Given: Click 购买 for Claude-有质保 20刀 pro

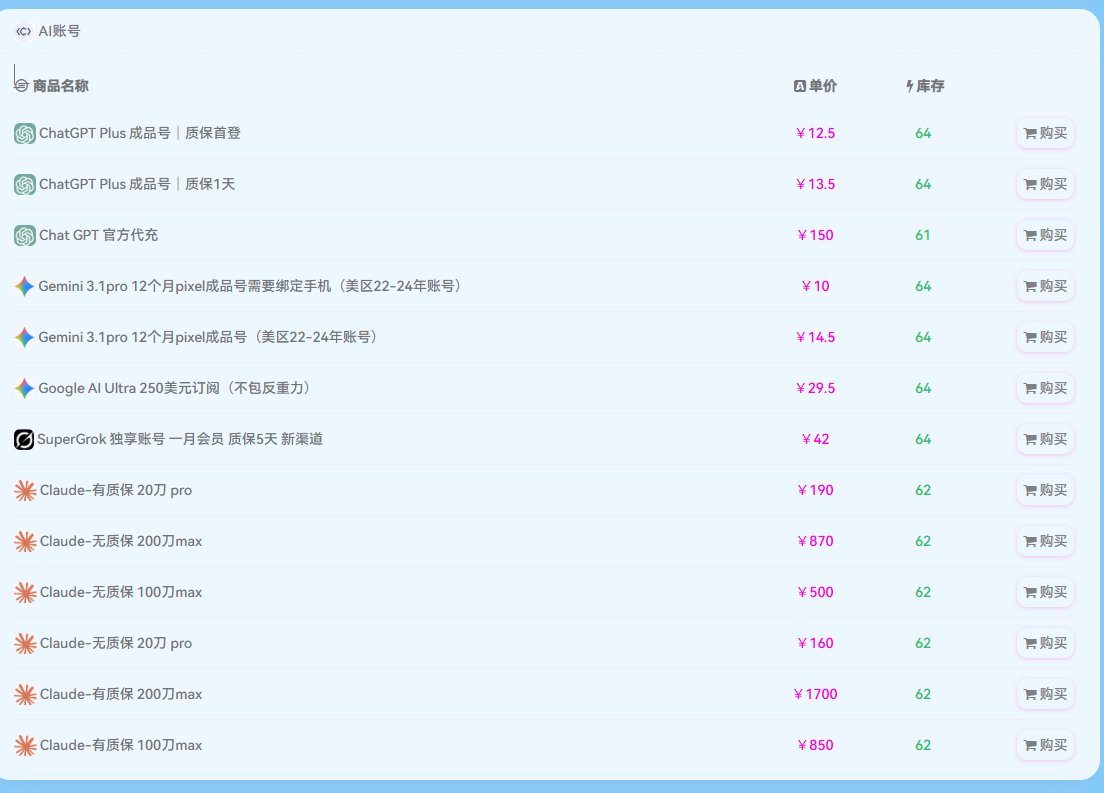Looking at the screenshot, I should click(1045, 490).
